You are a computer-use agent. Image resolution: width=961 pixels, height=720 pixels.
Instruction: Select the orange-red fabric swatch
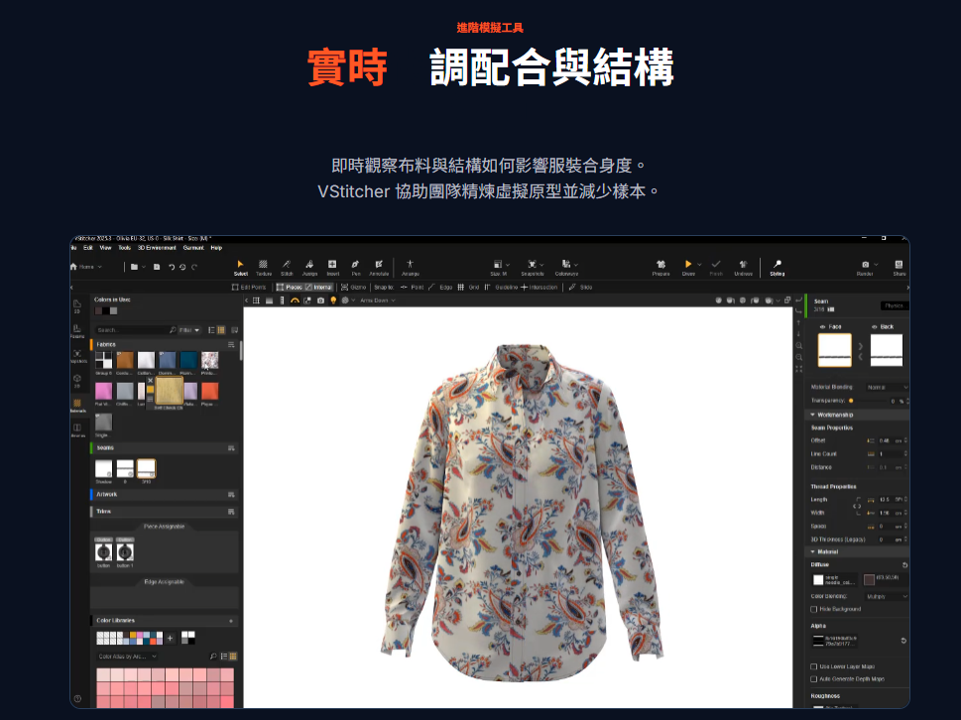click(210, 391)
